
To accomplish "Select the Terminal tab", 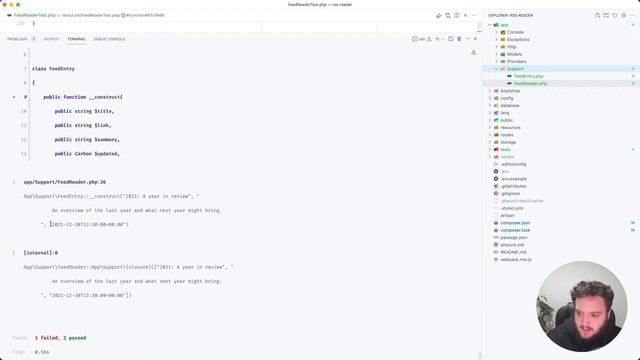I will [76, 39].
